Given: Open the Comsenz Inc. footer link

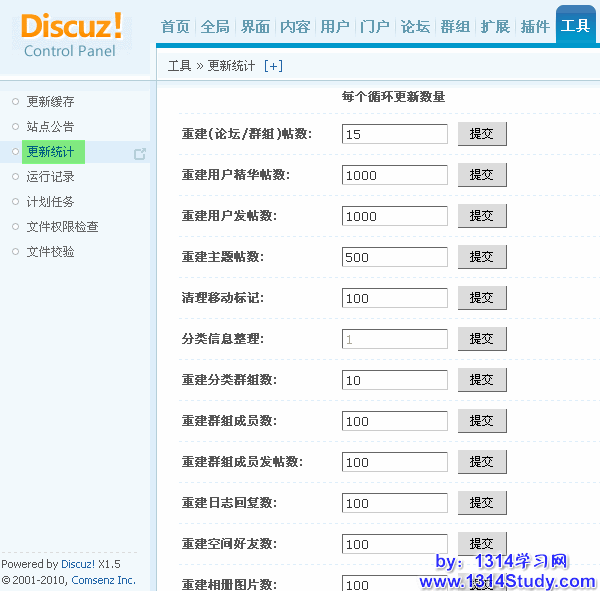Looking at the screenshot, I should (103, 580).
